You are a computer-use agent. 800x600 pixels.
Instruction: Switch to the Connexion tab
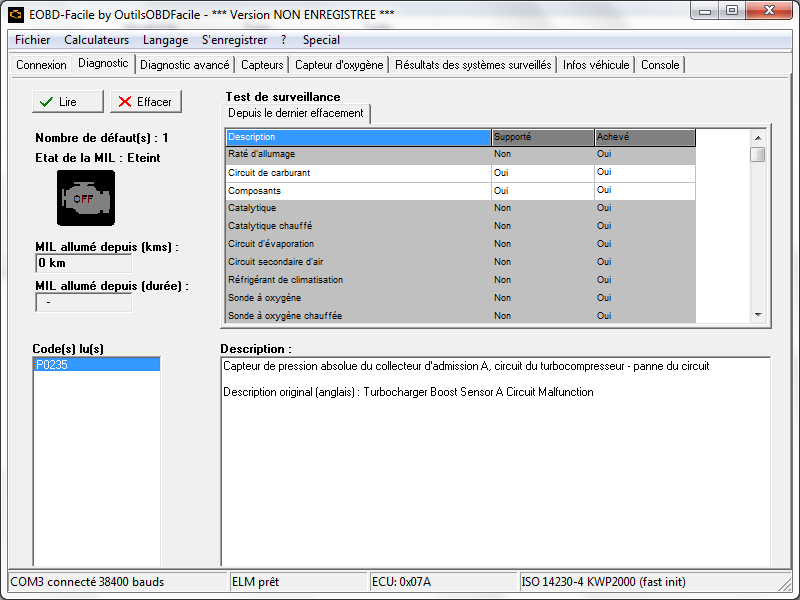[x=41, y=65]
